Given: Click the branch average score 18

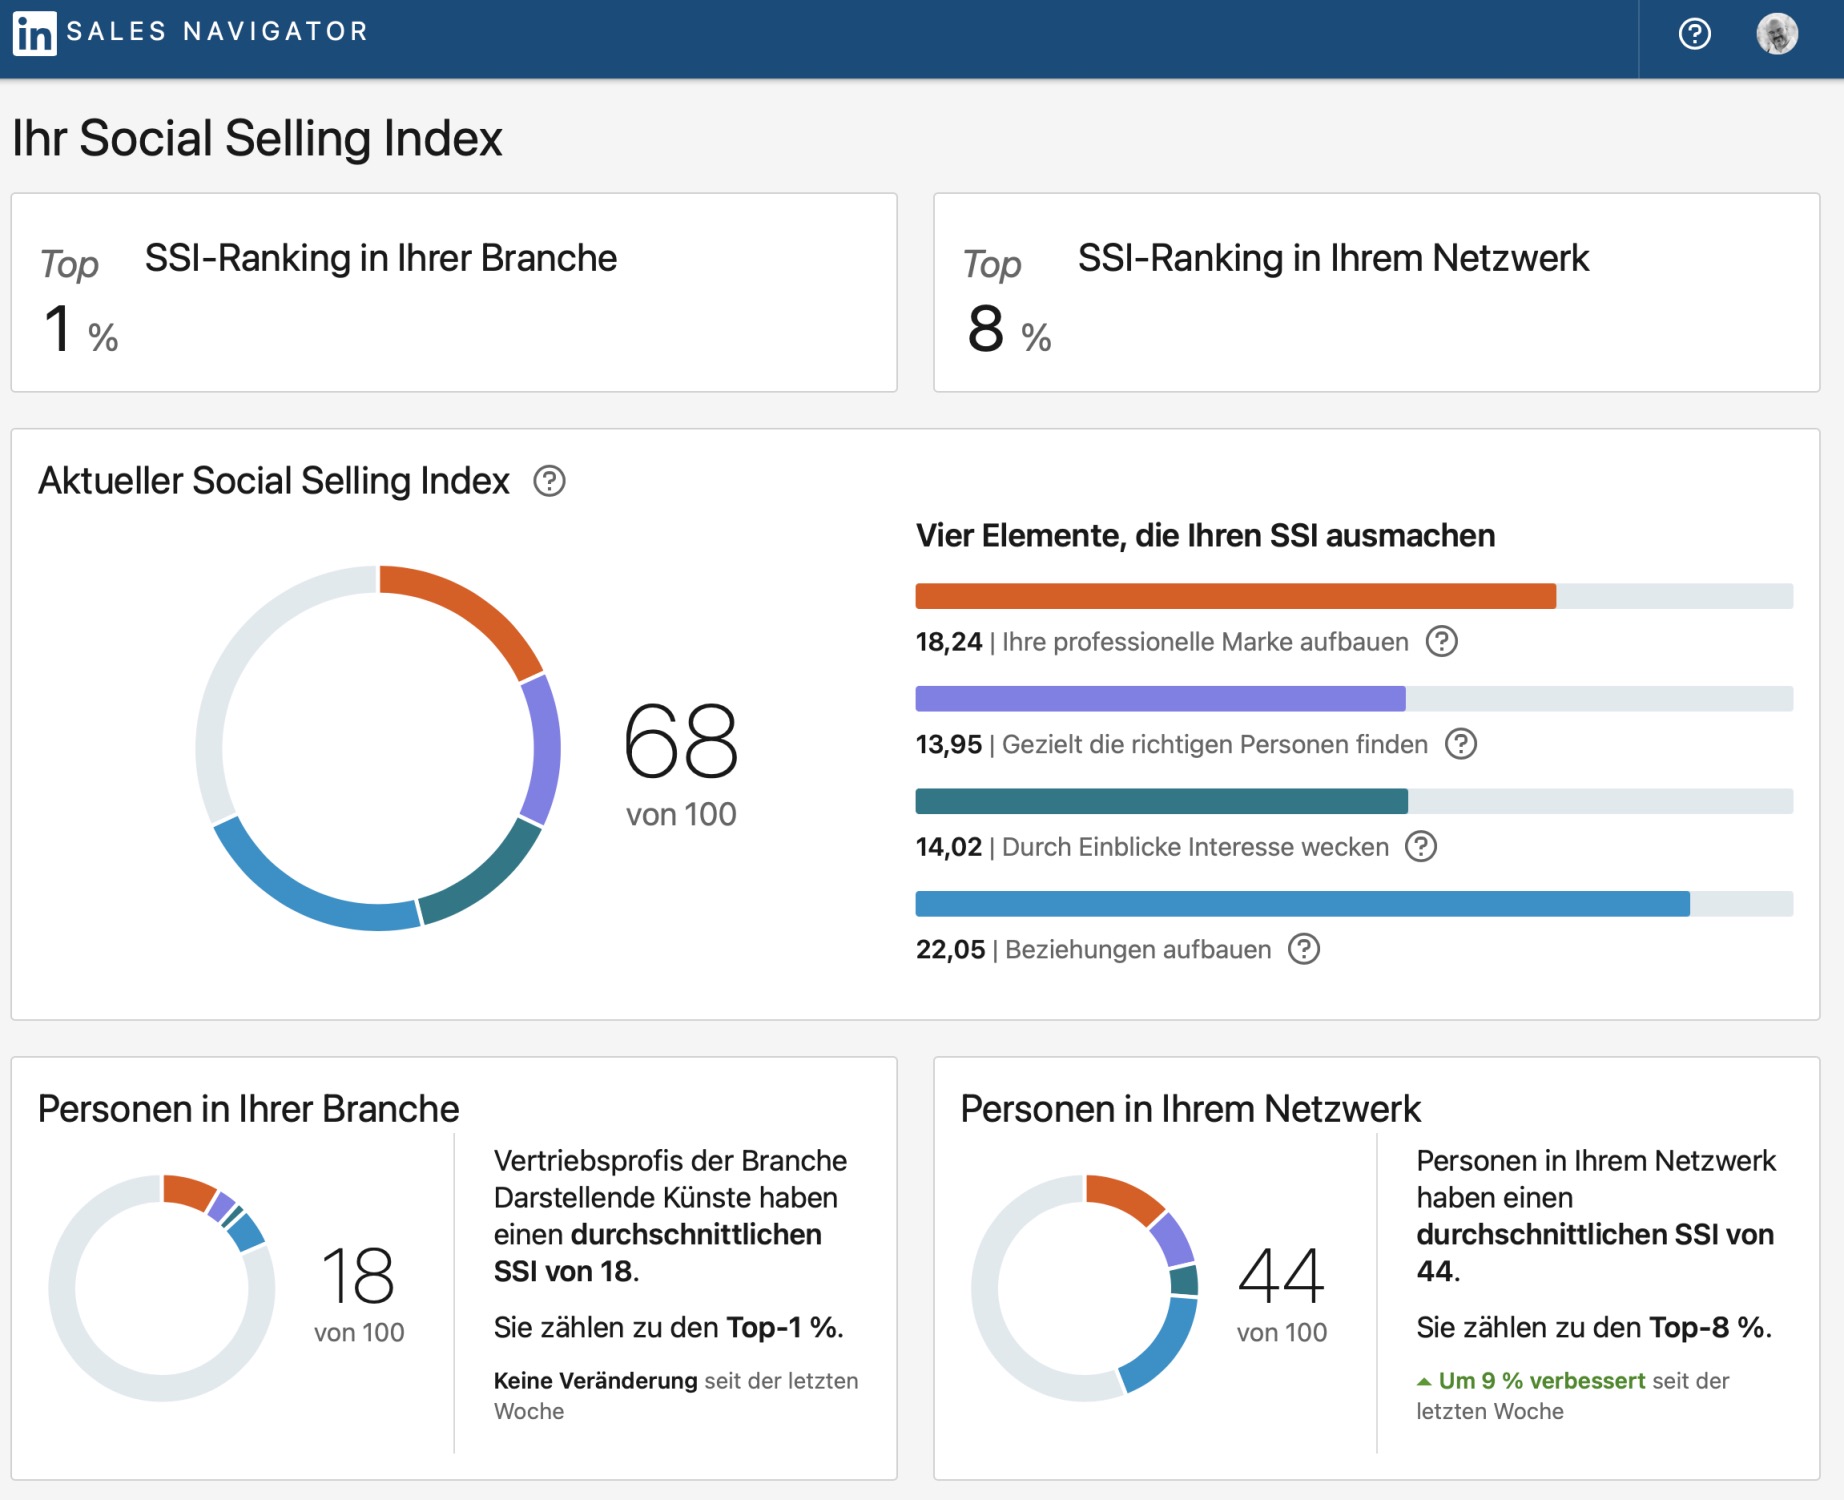Looking at the screenshot, I should 358,1276.
